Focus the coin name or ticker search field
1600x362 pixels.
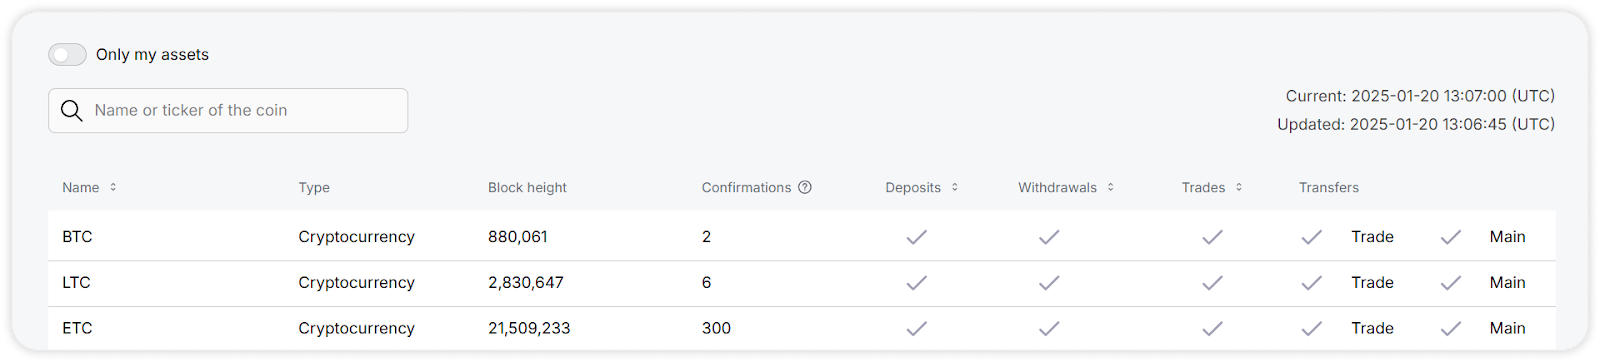pos(228,111)
